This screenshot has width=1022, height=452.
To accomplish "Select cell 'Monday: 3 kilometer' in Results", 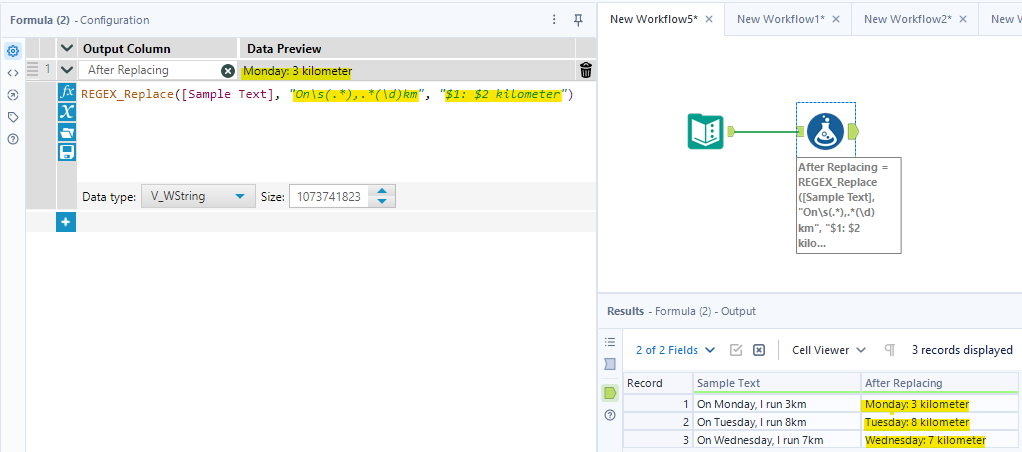I will (x=939, y=404).
